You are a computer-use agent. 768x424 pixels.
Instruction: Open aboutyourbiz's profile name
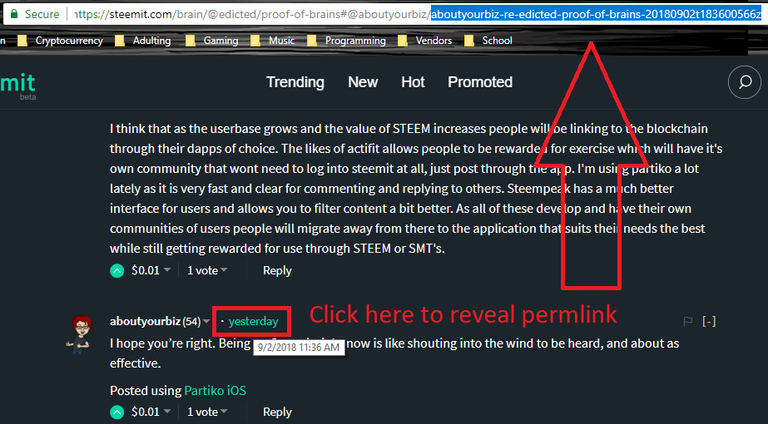145,321
